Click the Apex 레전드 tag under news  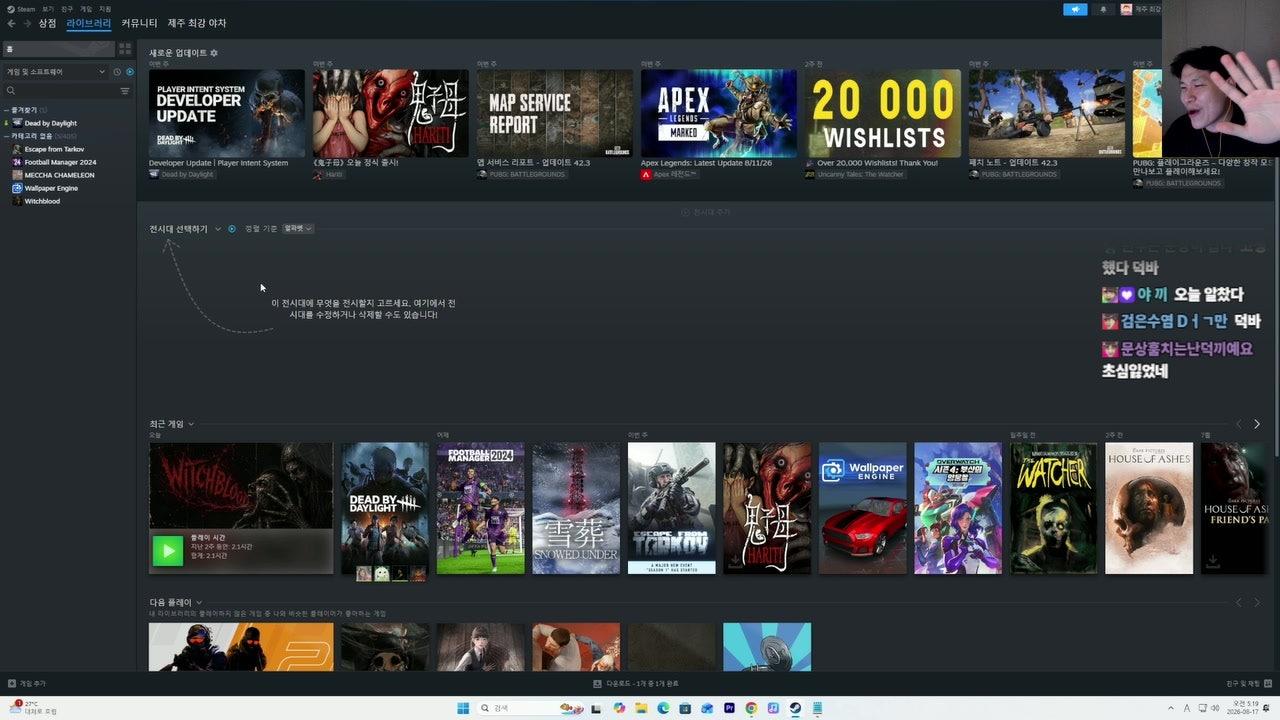[668, 174]
